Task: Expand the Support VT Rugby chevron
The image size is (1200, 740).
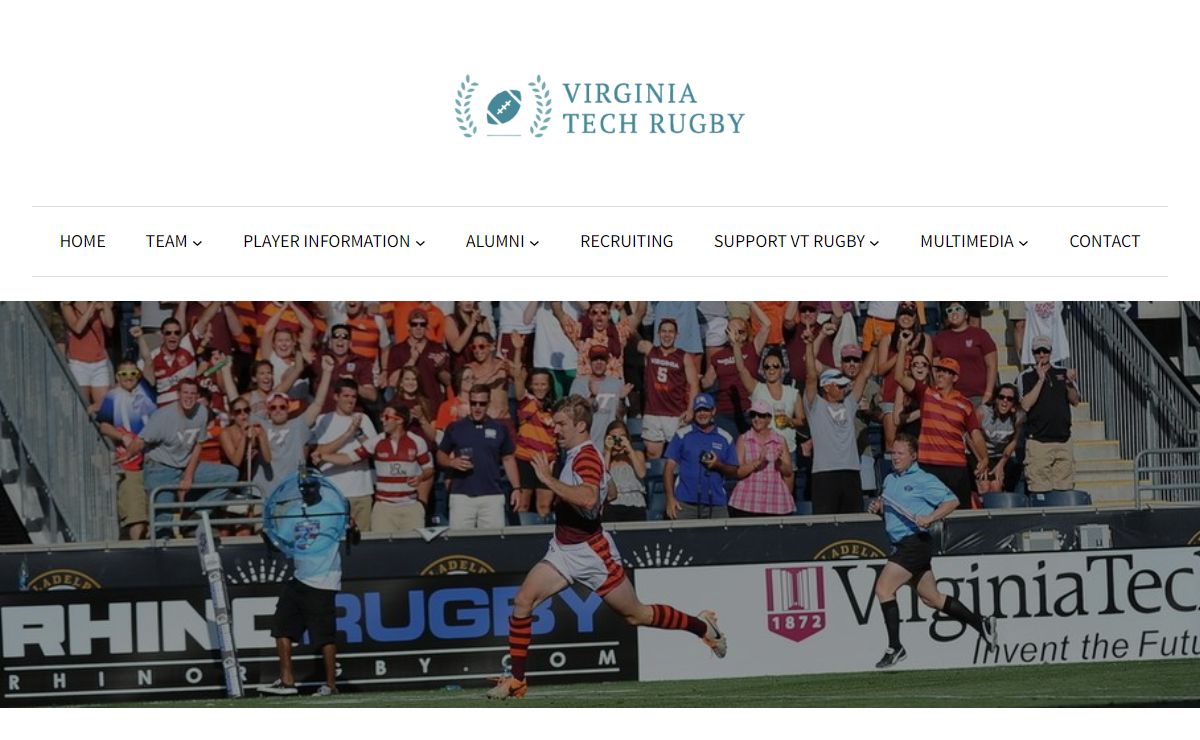Action: [x=874, y=243]
